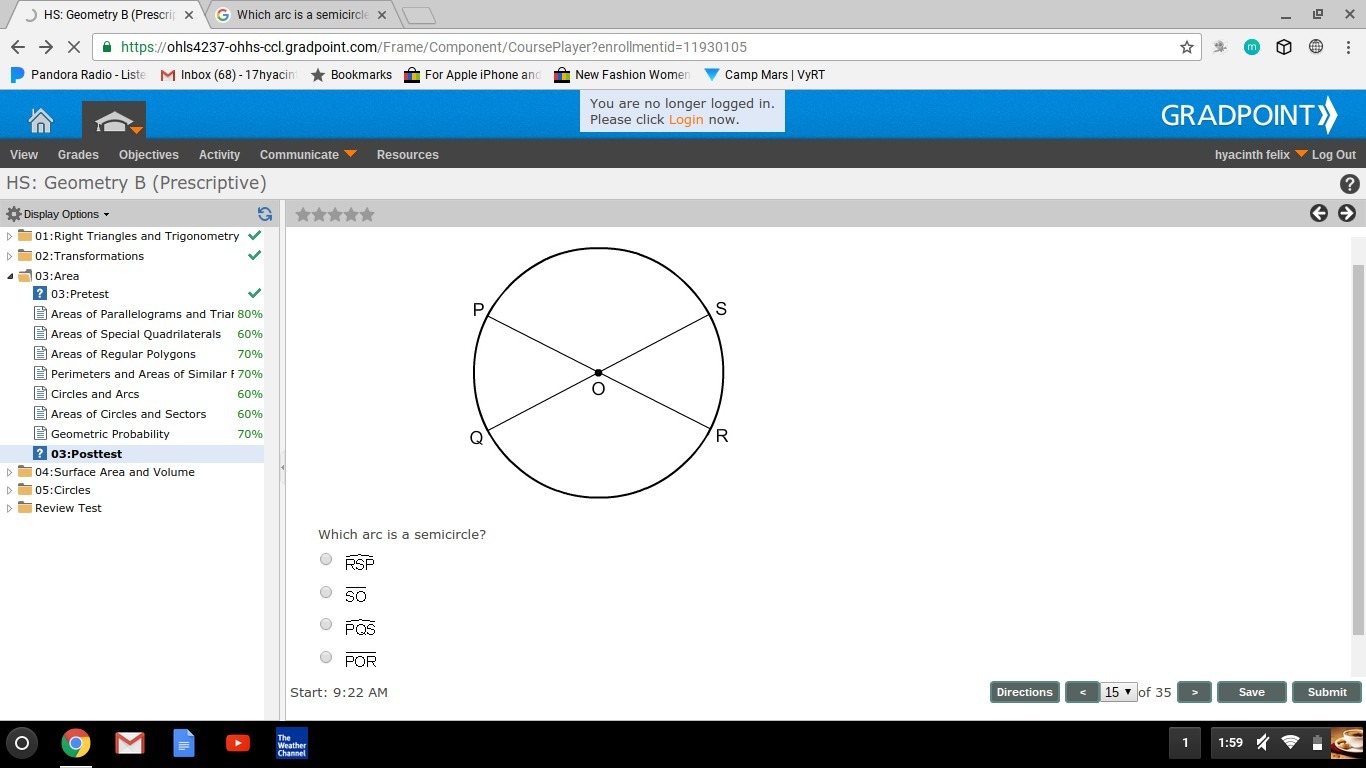Open YouTube from the shelf
The width and height of the screenshot is (1366, 768).
[x=238, y=743]
